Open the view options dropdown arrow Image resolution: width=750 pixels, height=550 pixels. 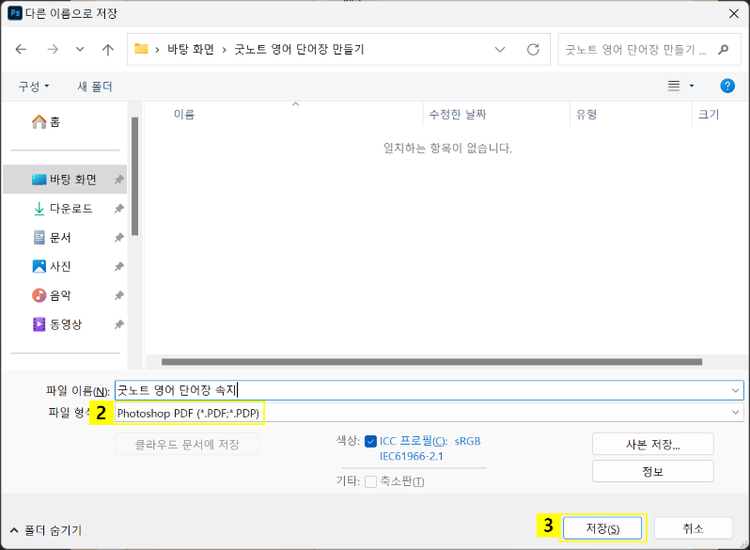[x=691, y=86]
